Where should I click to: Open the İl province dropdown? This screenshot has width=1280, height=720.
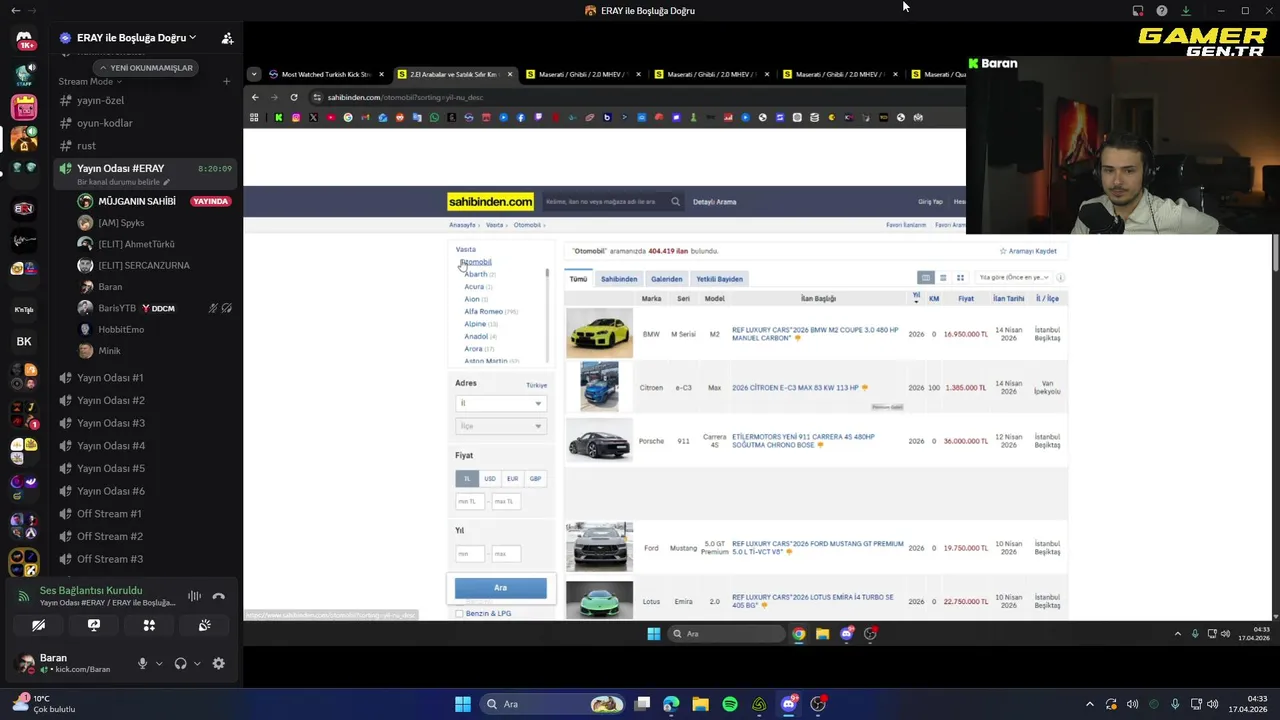tap(500, 403)
